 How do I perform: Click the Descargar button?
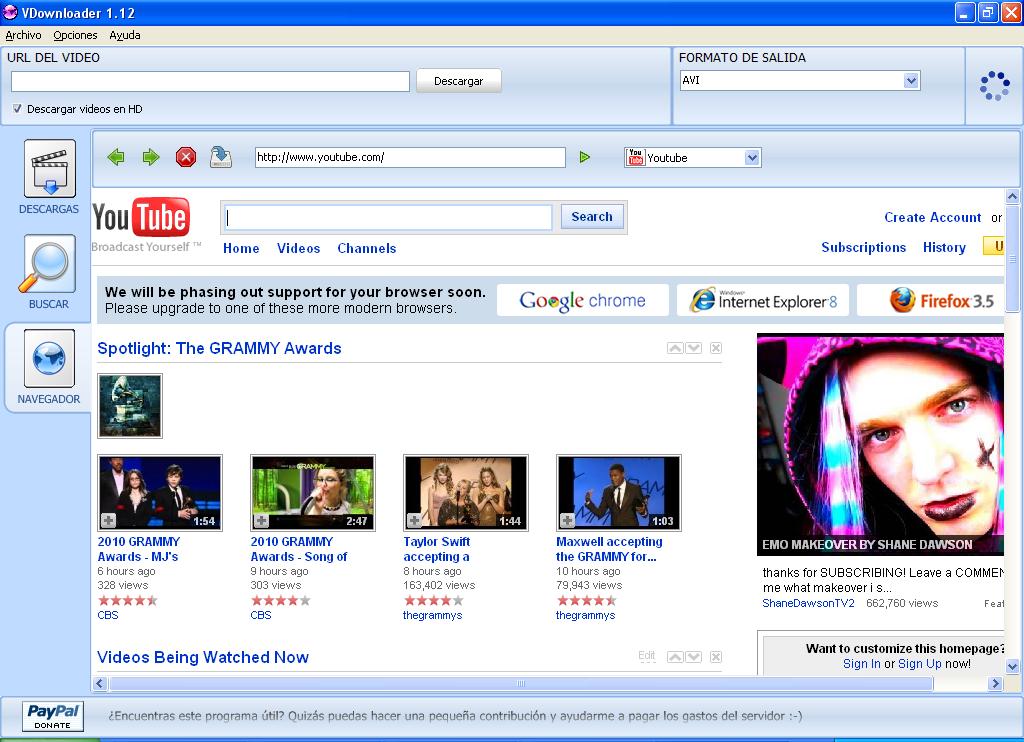click(458, 81)
